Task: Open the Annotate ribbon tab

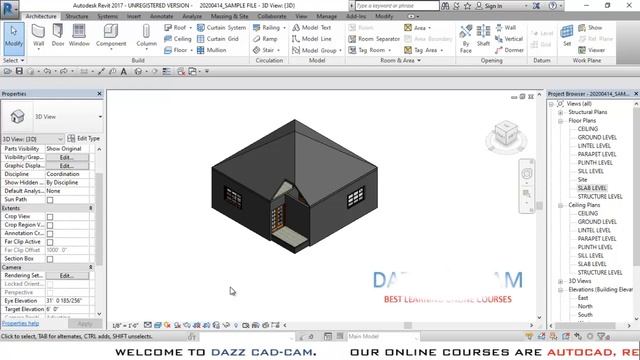Action: (161, 16)
